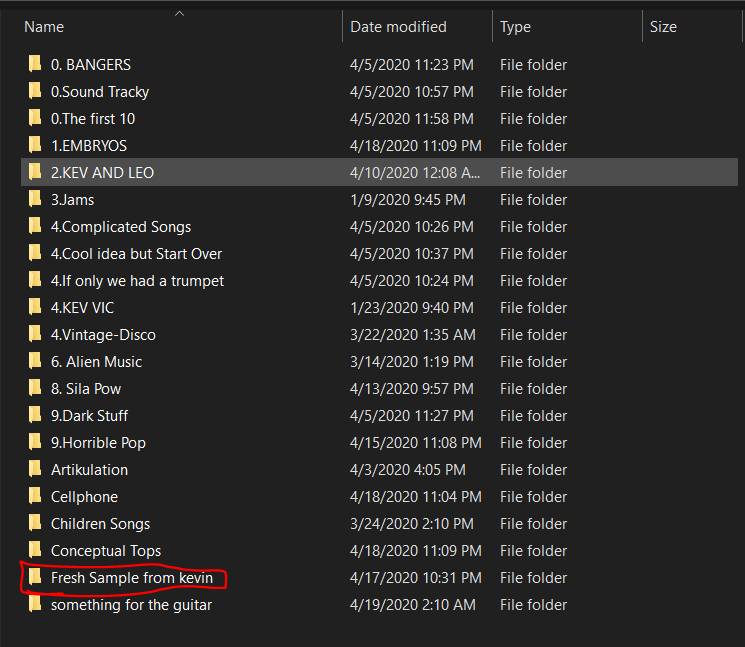This screenshot has height=647, width=745.
Task: Select "2.KEV AND LEO" folder name
Action: (103, 173)
